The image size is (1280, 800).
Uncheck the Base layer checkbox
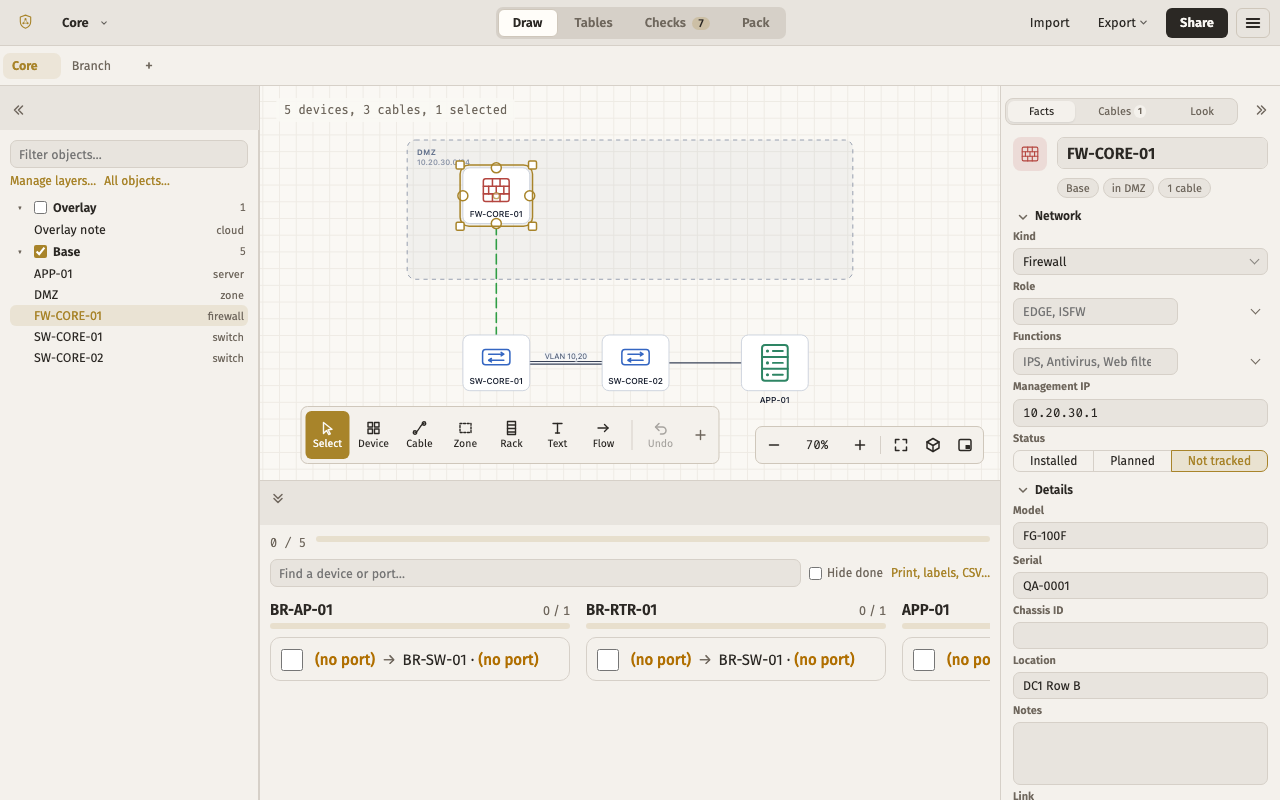click(41, 252)
